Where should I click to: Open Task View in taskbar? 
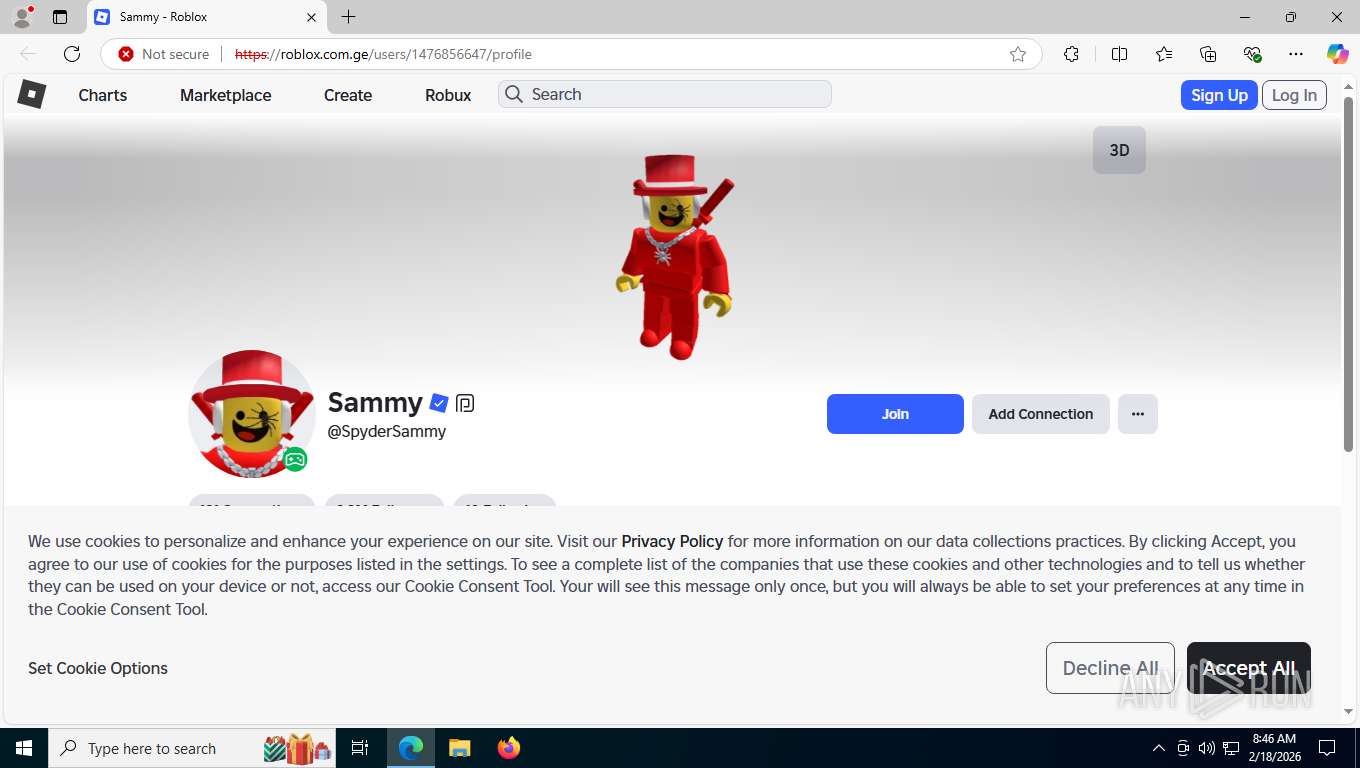click(x=360, y=748)
